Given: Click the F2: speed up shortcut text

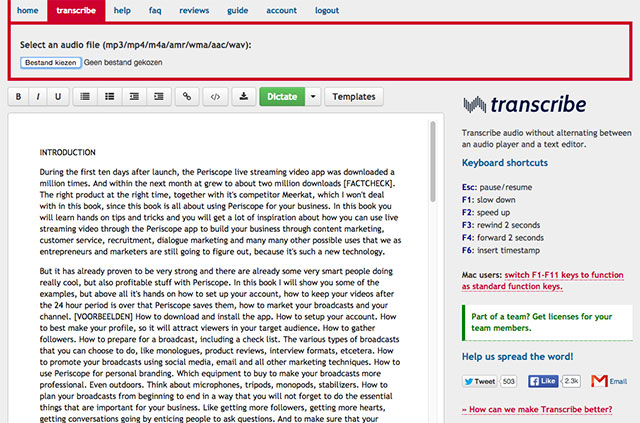Looking at the screenshot, I should [486, 213].
